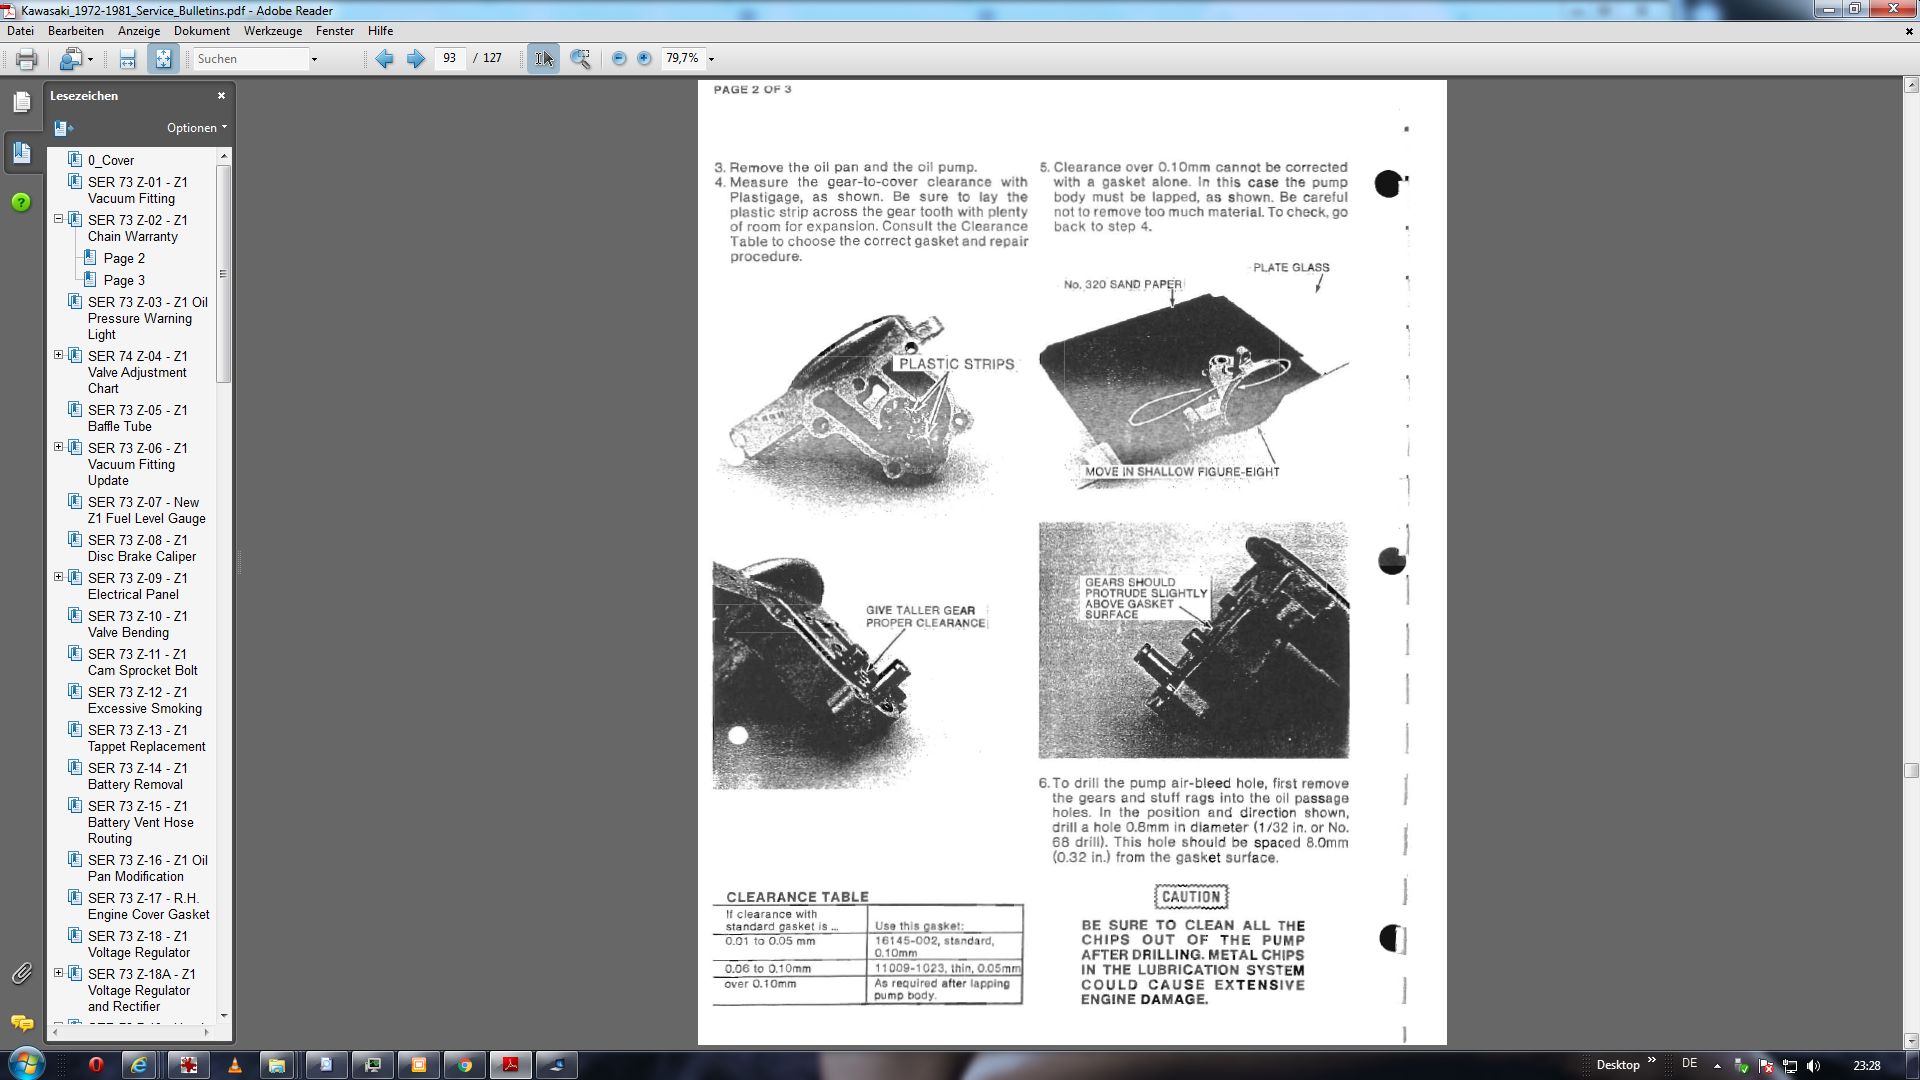The height and width of the screenshot is (1080, 1920).
Task: Open SER 73 Z-03 Oil Pressure Warning Light
Action: coord(147,318)
